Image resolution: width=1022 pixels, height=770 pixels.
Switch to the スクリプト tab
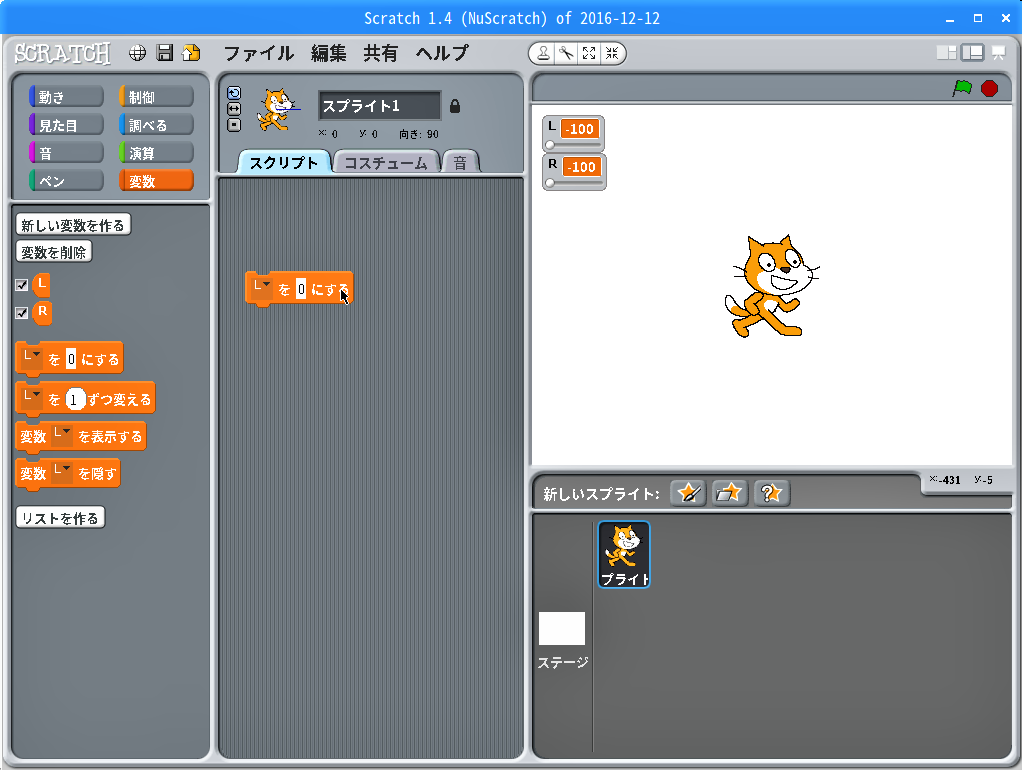(x=284, y=162)
